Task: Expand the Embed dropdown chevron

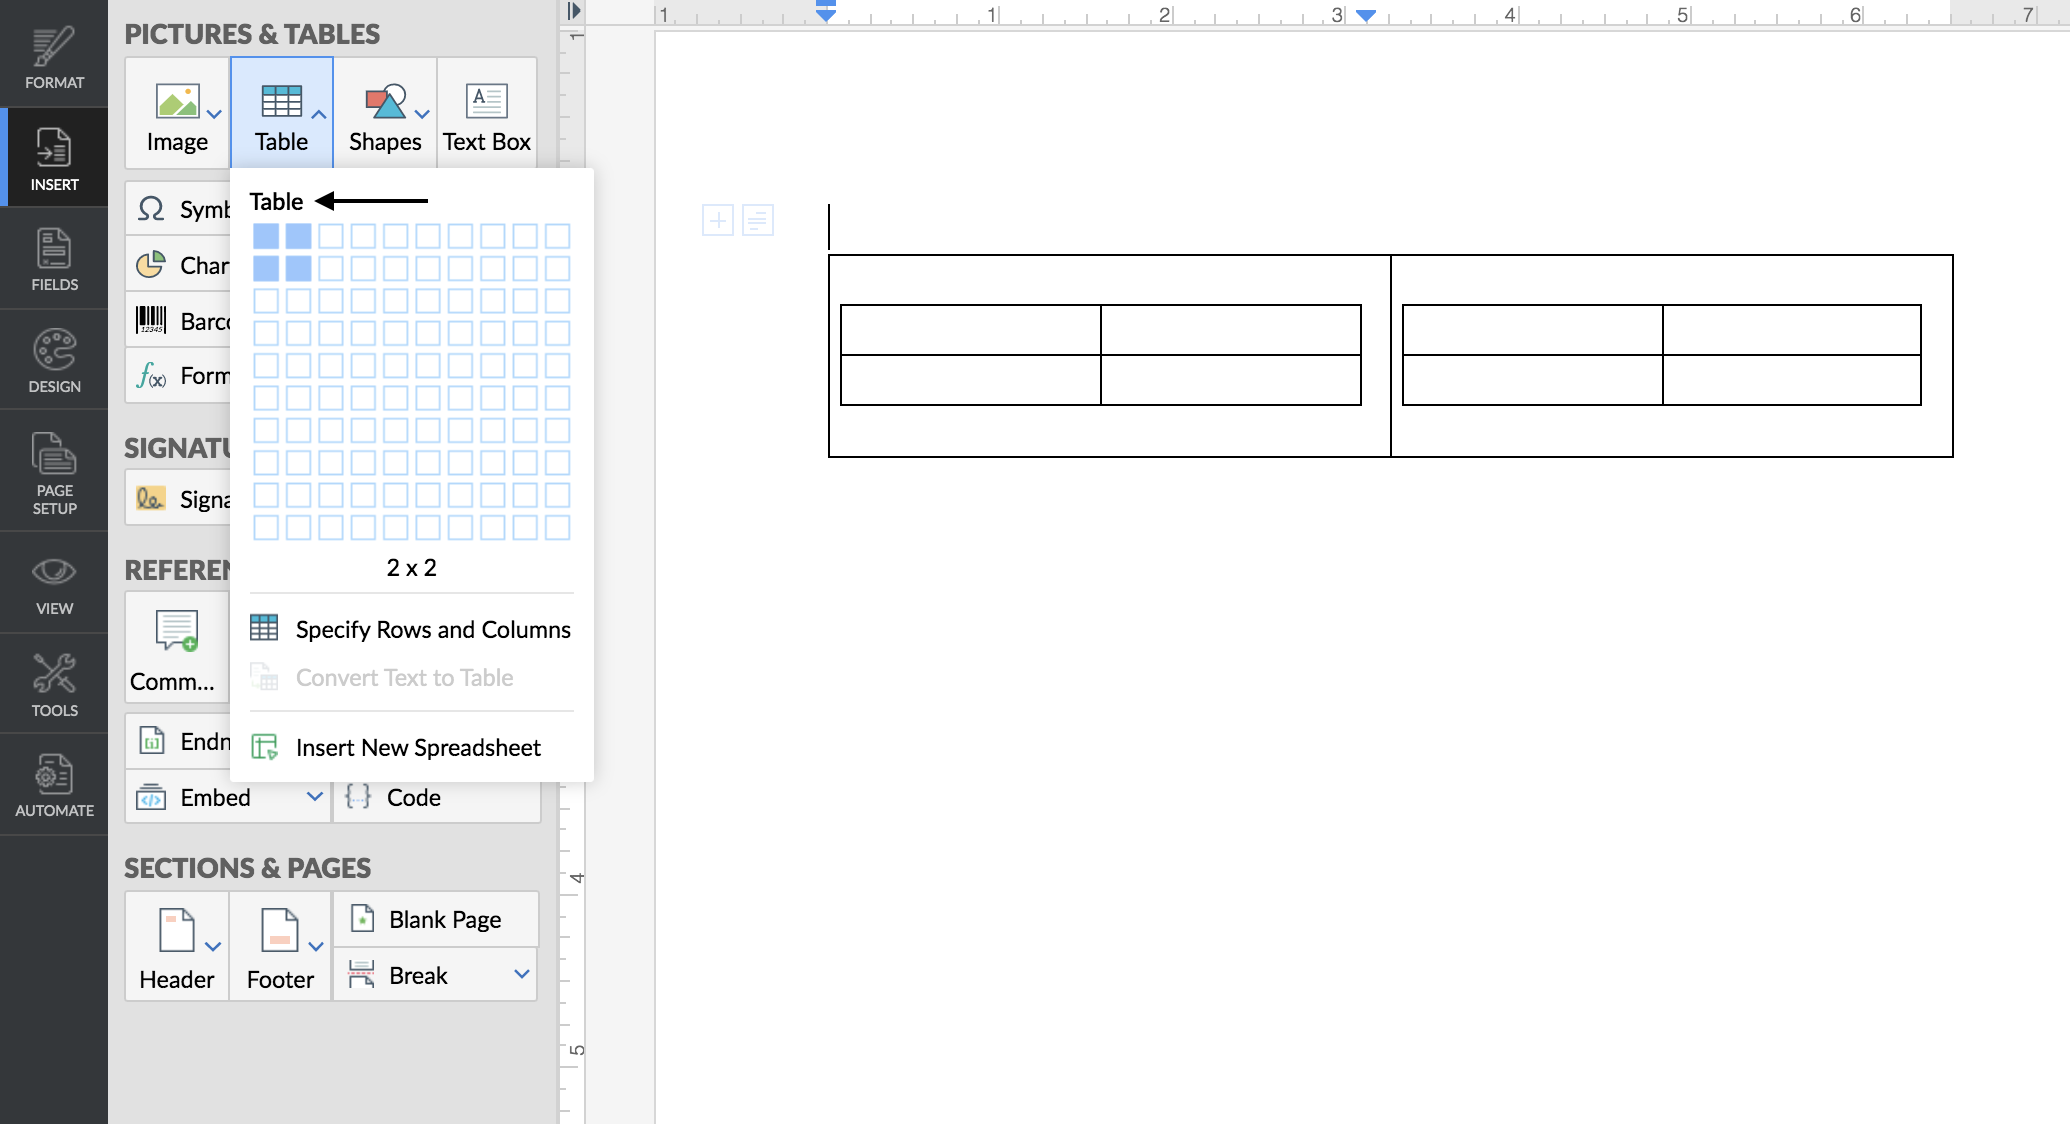Action: (314, 797)
